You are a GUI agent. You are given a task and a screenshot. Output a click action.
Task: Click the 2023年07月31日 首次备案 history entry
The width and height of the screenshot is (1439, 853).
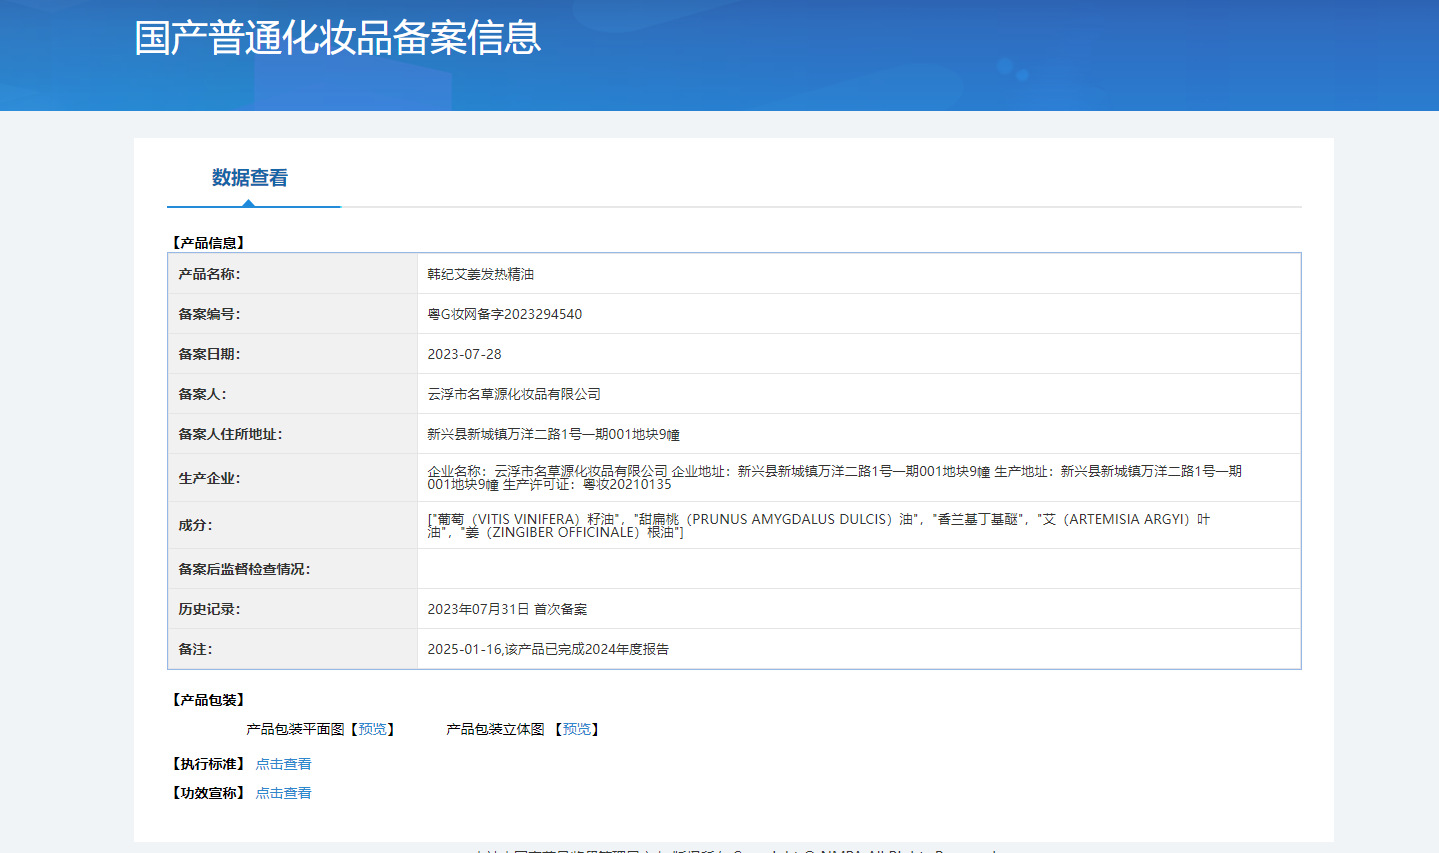click(x=507, y=609)
